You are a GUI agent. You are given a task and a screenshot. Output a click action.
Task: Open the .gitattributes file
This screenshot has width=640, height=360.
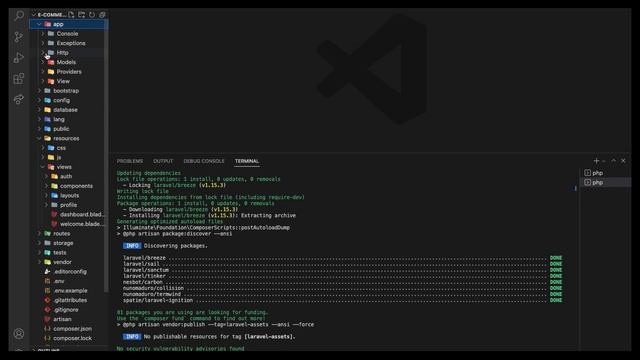tap(70, 300)
